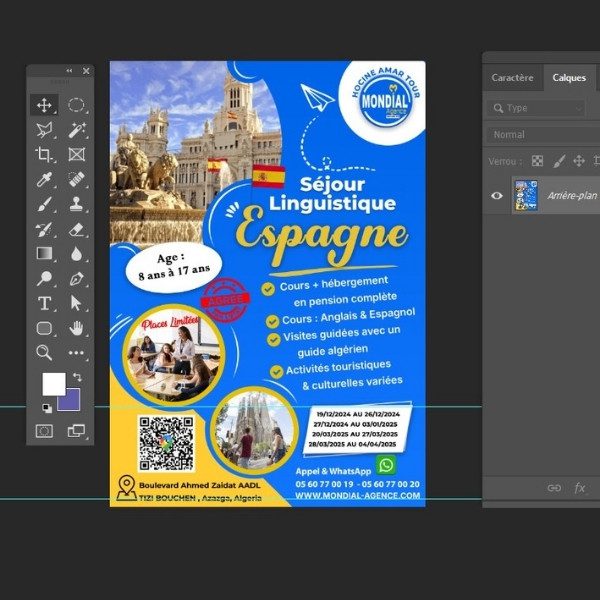Pick the Magic Wand tool
600x600 pixels.
(x=76, y=130)
